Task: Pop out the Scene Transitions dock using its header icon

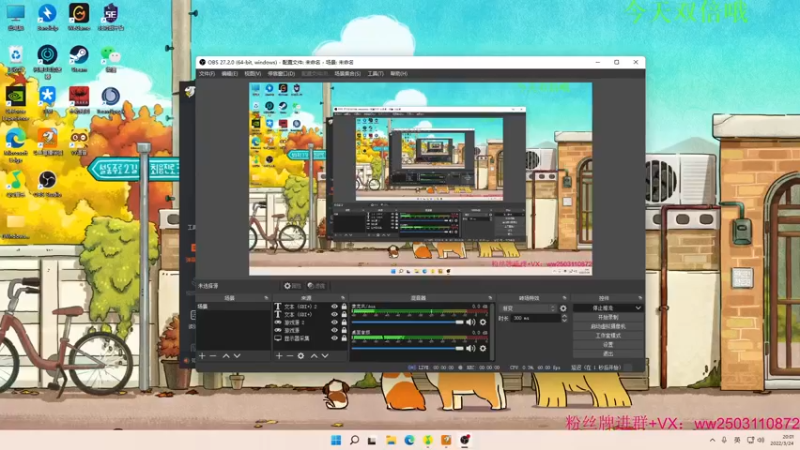Action: [564, 297]
